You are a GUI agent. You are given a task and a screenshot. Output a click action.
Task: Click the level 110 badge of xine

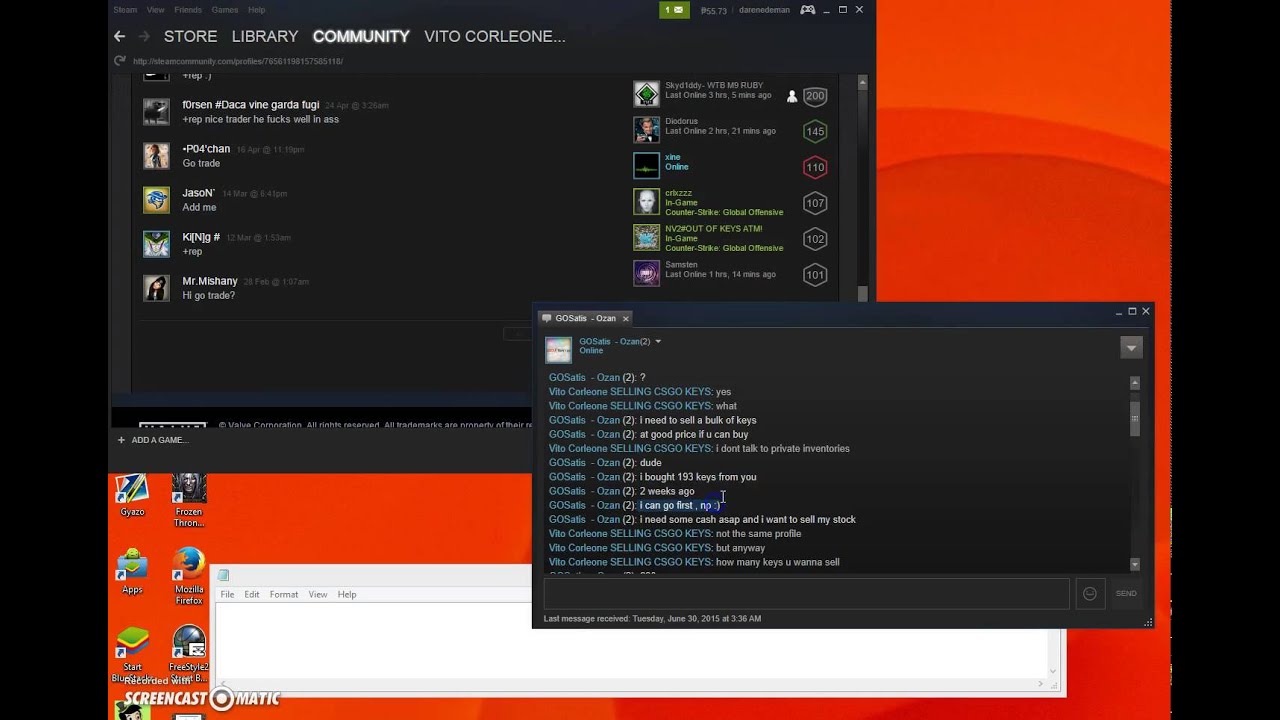[815, 168]
